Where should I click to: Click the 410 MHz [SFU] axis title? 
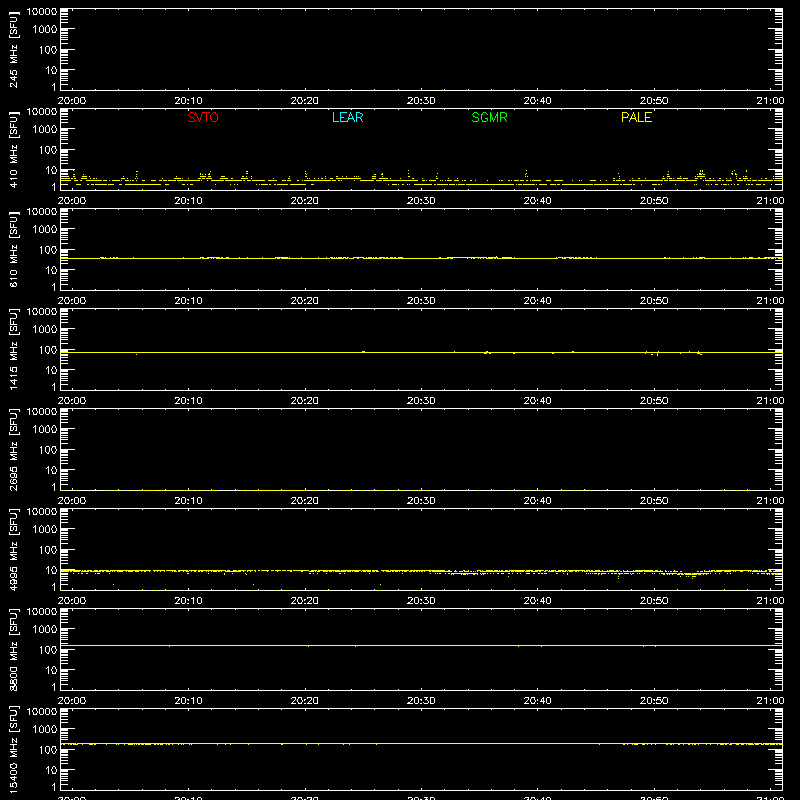[13, 149]
